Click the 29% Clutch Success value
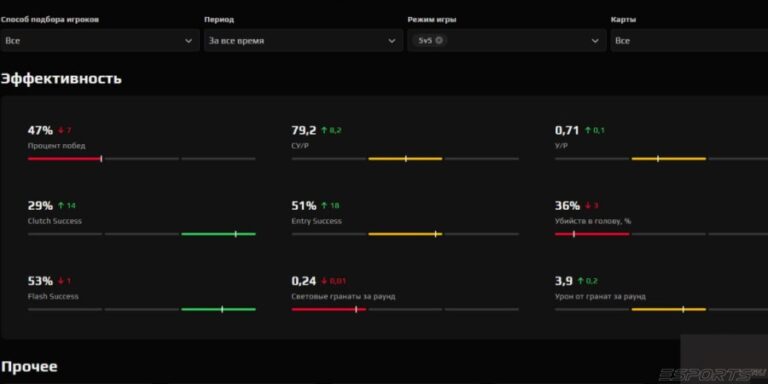Screen dimensions: 768x384 click(x=40, y=206)
